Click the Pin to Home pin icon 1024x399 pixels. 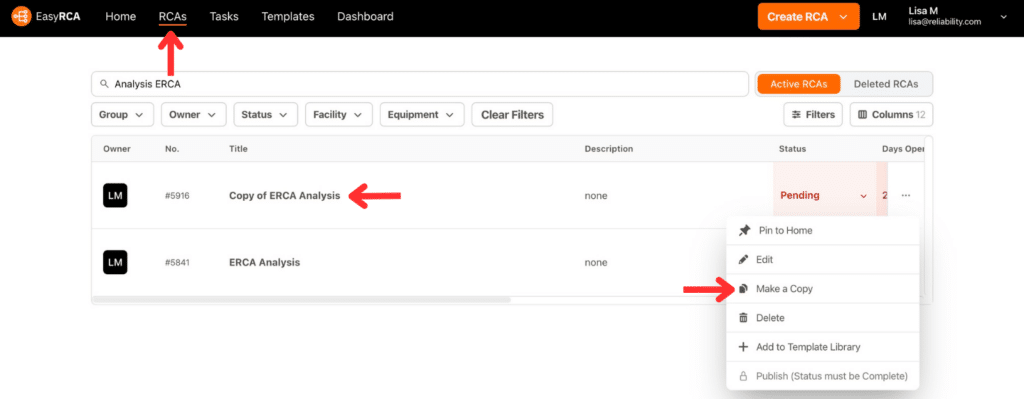pyautogui.click(x=744, y=231)
